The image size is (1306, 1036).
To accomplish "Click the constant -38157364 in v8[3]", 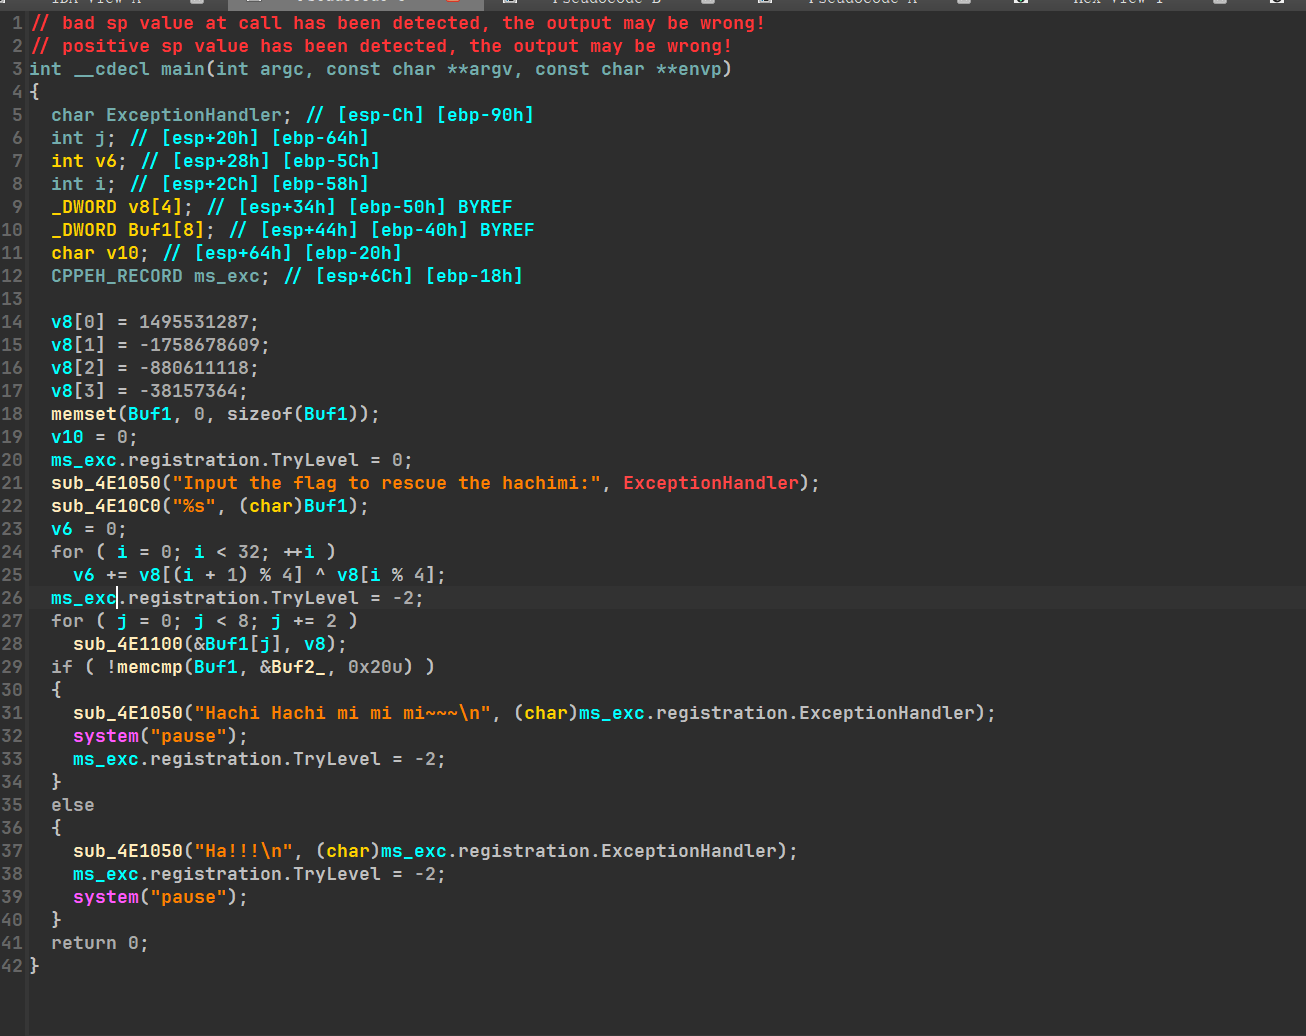I will point(193,391).
